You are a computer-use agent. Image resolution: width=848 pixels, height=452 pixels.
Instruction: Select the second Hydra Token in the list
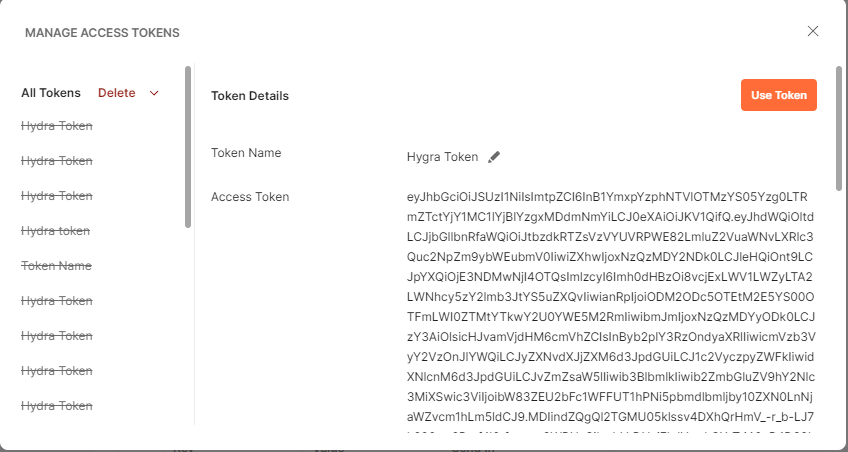click(x=57, y=161)
